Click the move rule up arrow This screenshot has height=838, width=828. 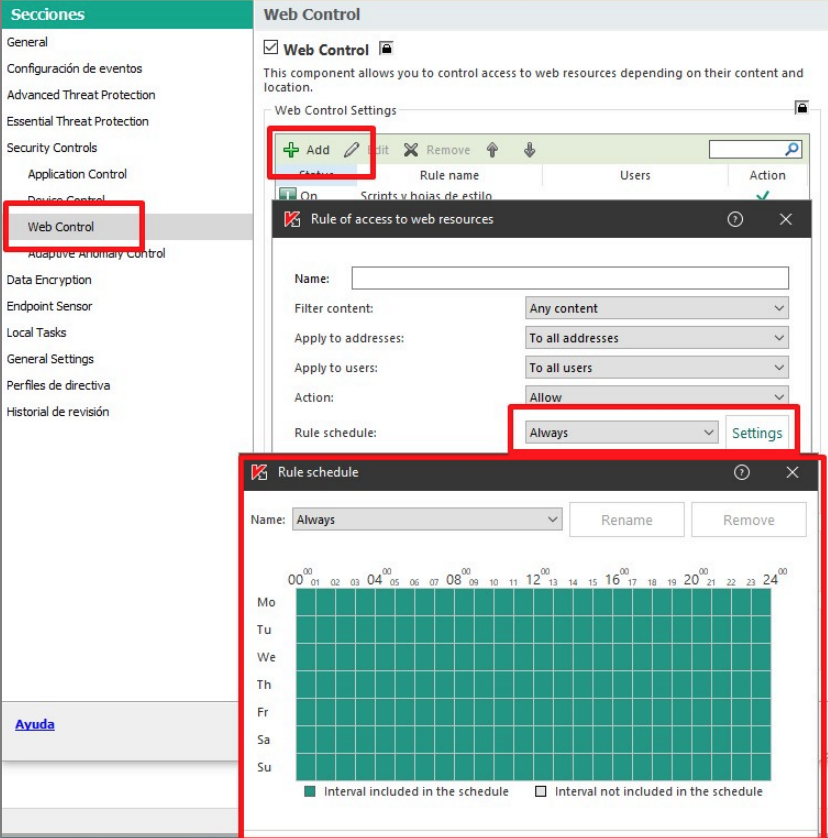click(x=492, y=150)
